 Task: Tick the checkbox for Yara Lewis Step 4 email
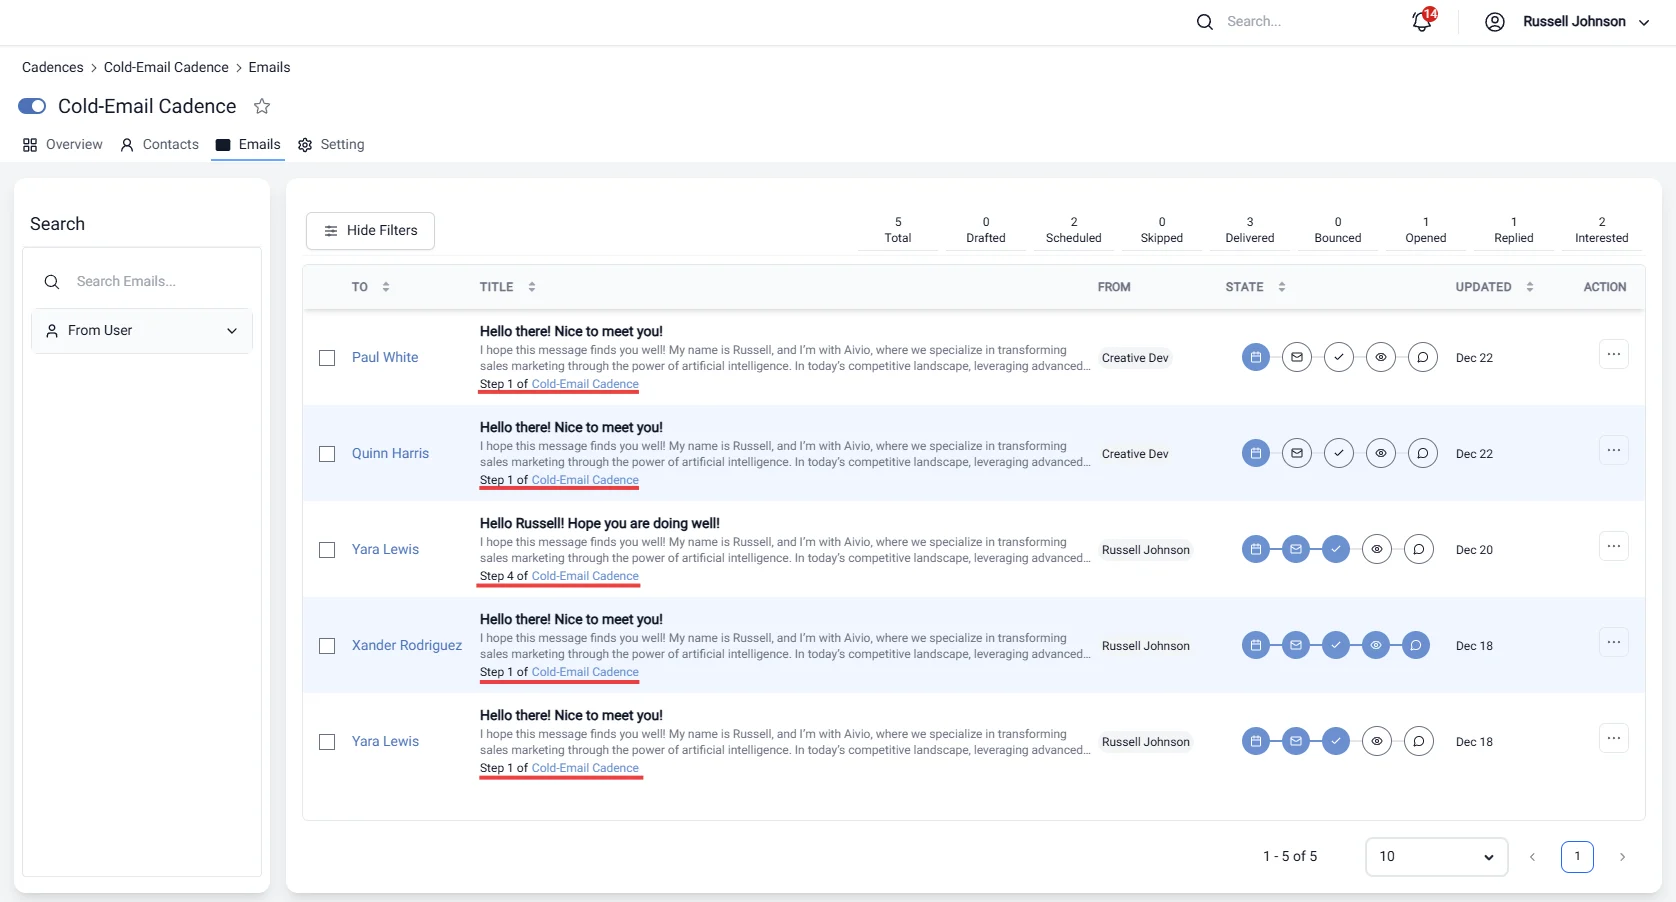point(327,550)
